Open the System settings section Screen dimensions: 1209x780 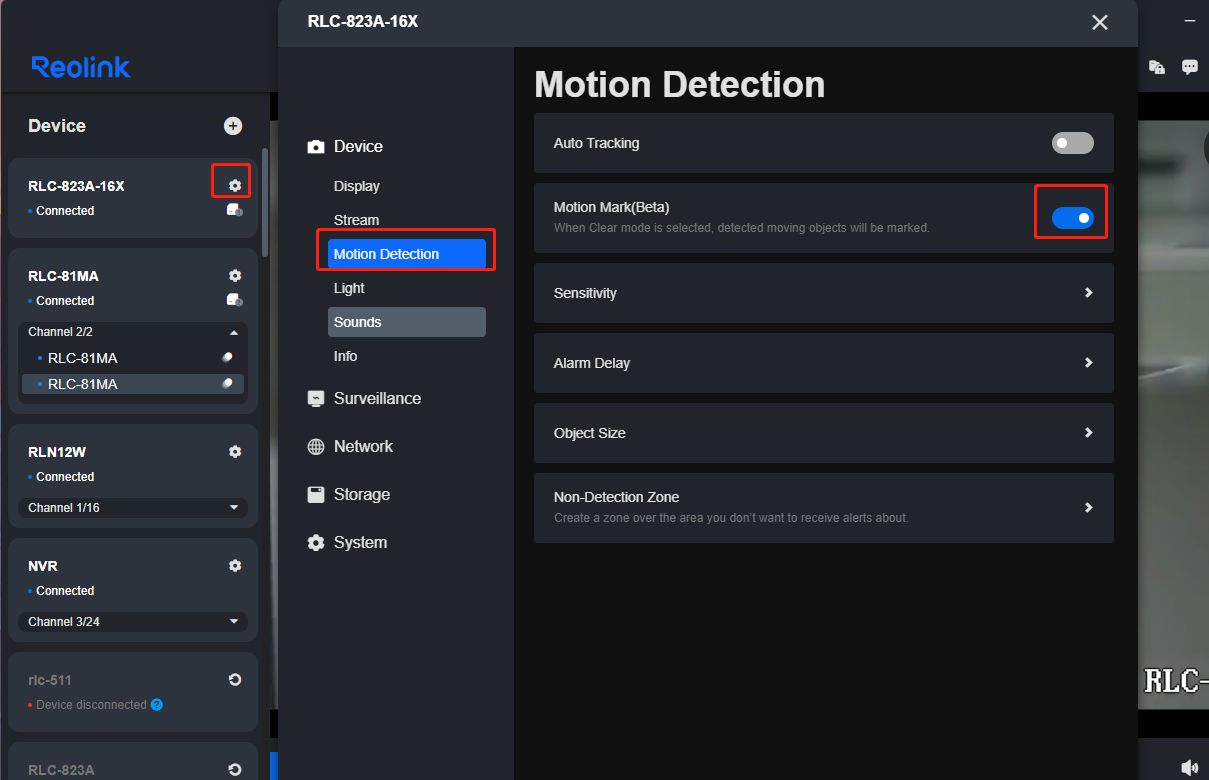pyautogui.click(x=347, y=542)
